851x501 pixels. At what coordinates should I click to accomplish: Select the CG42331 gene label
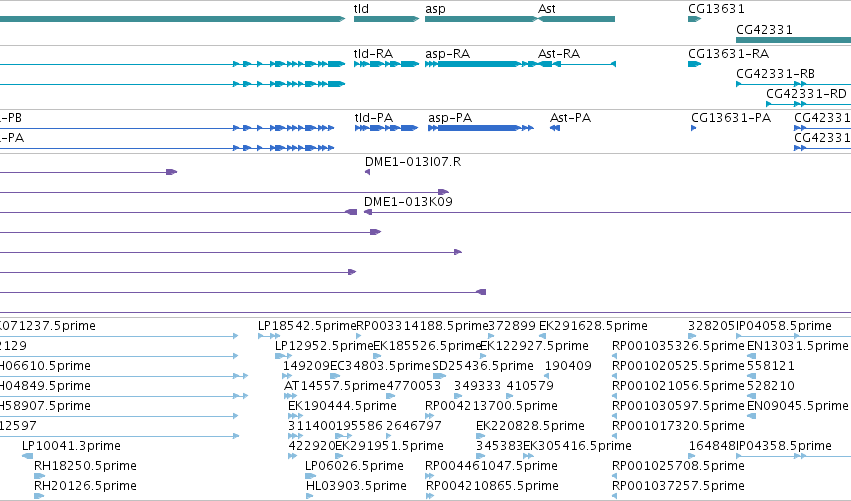pyautogui.click(x=764, y=29)
